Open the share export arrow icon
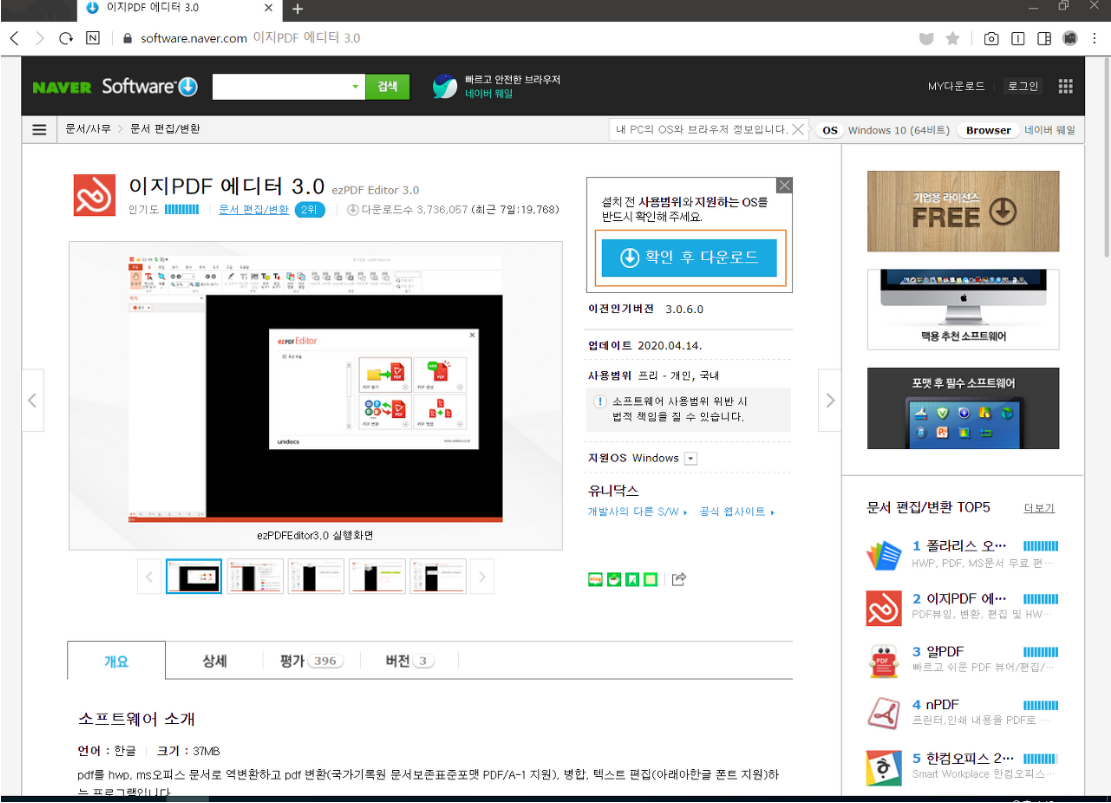This screenshot has height=803, width=1111. (679, 579)
